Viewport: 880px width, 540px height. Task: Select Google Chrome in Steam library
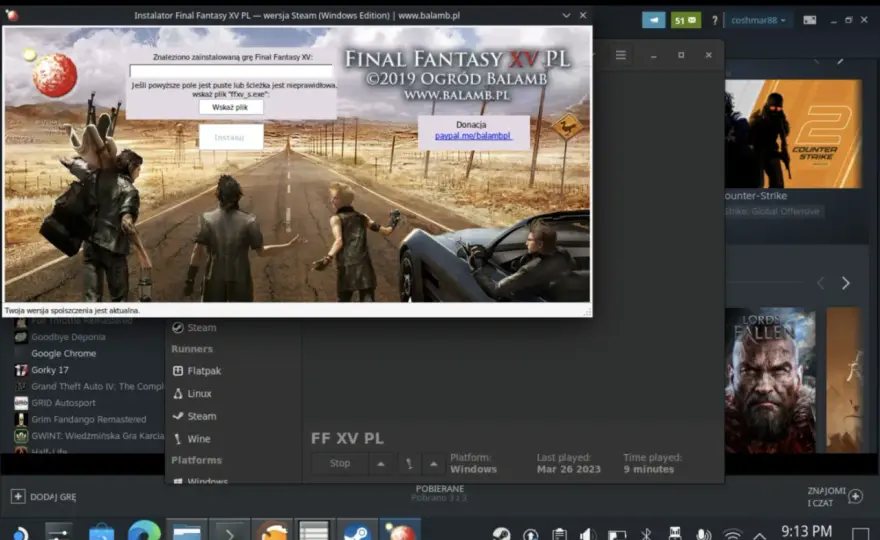coord(63,354)
